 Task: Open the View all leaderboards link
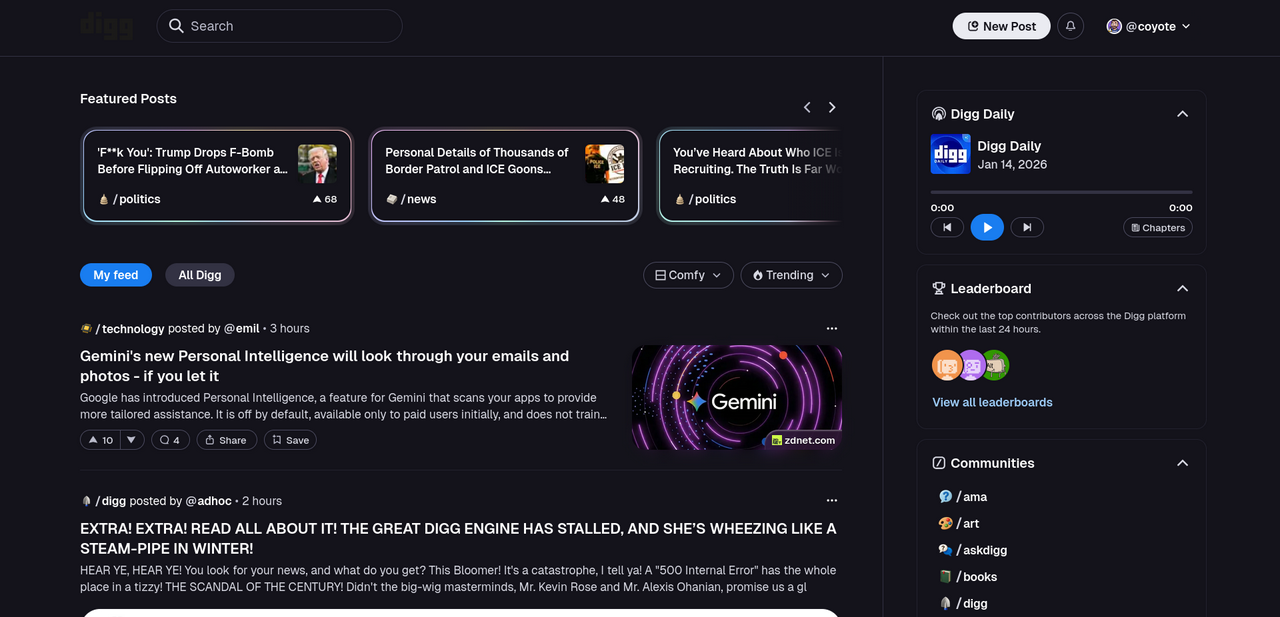coord(992,402)
